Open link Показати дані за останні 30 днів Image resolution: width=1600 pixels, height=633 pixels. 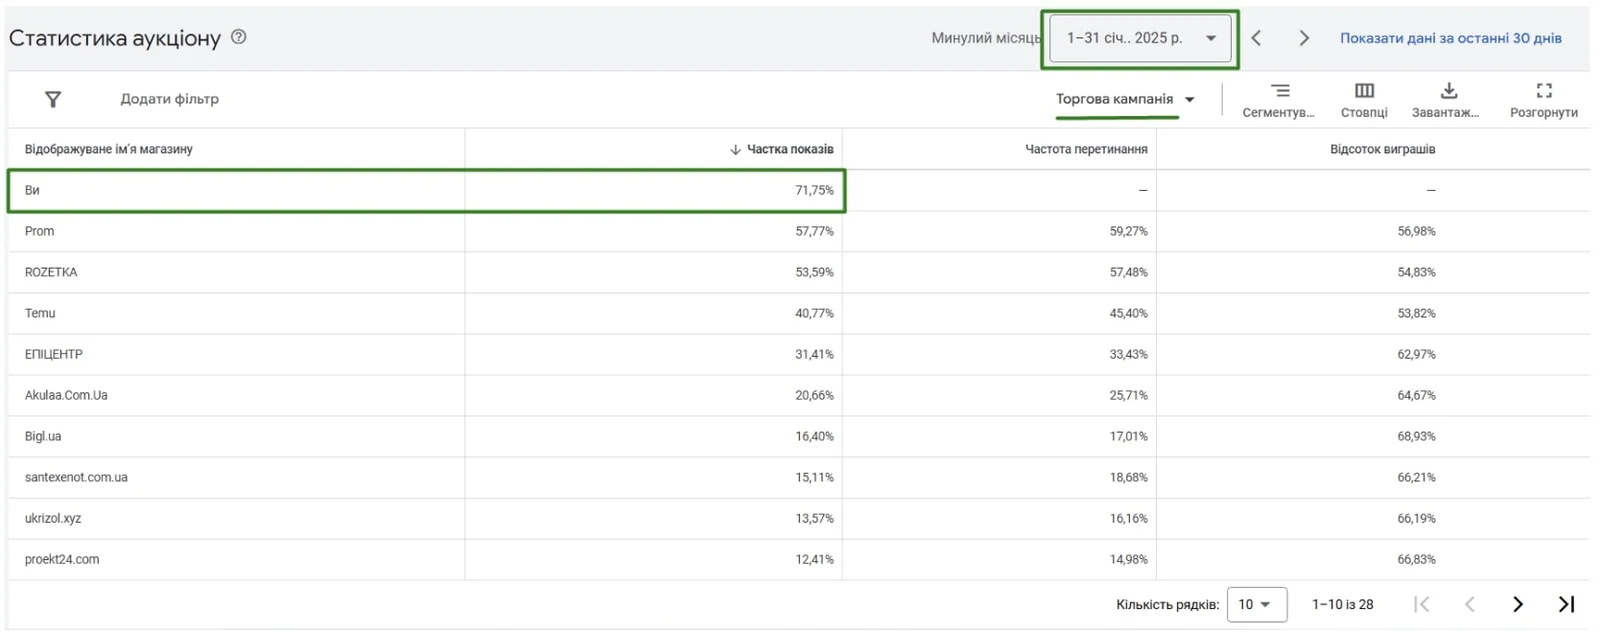[x=1450, y=38]
